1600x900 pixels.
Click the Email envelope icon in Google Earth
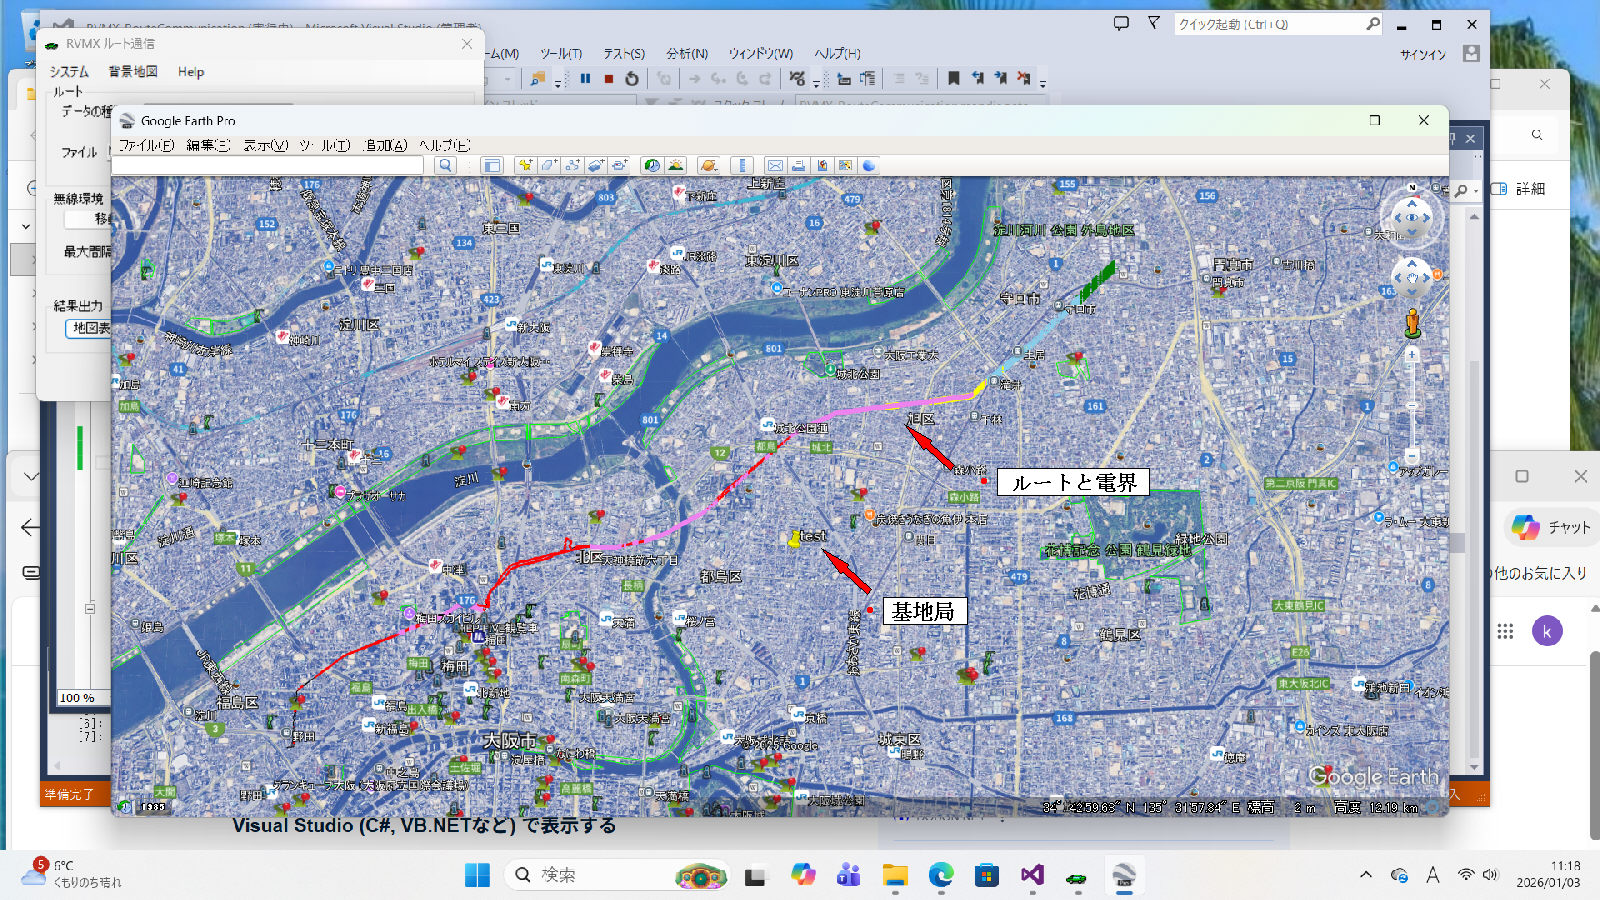[x=774, y=166]
